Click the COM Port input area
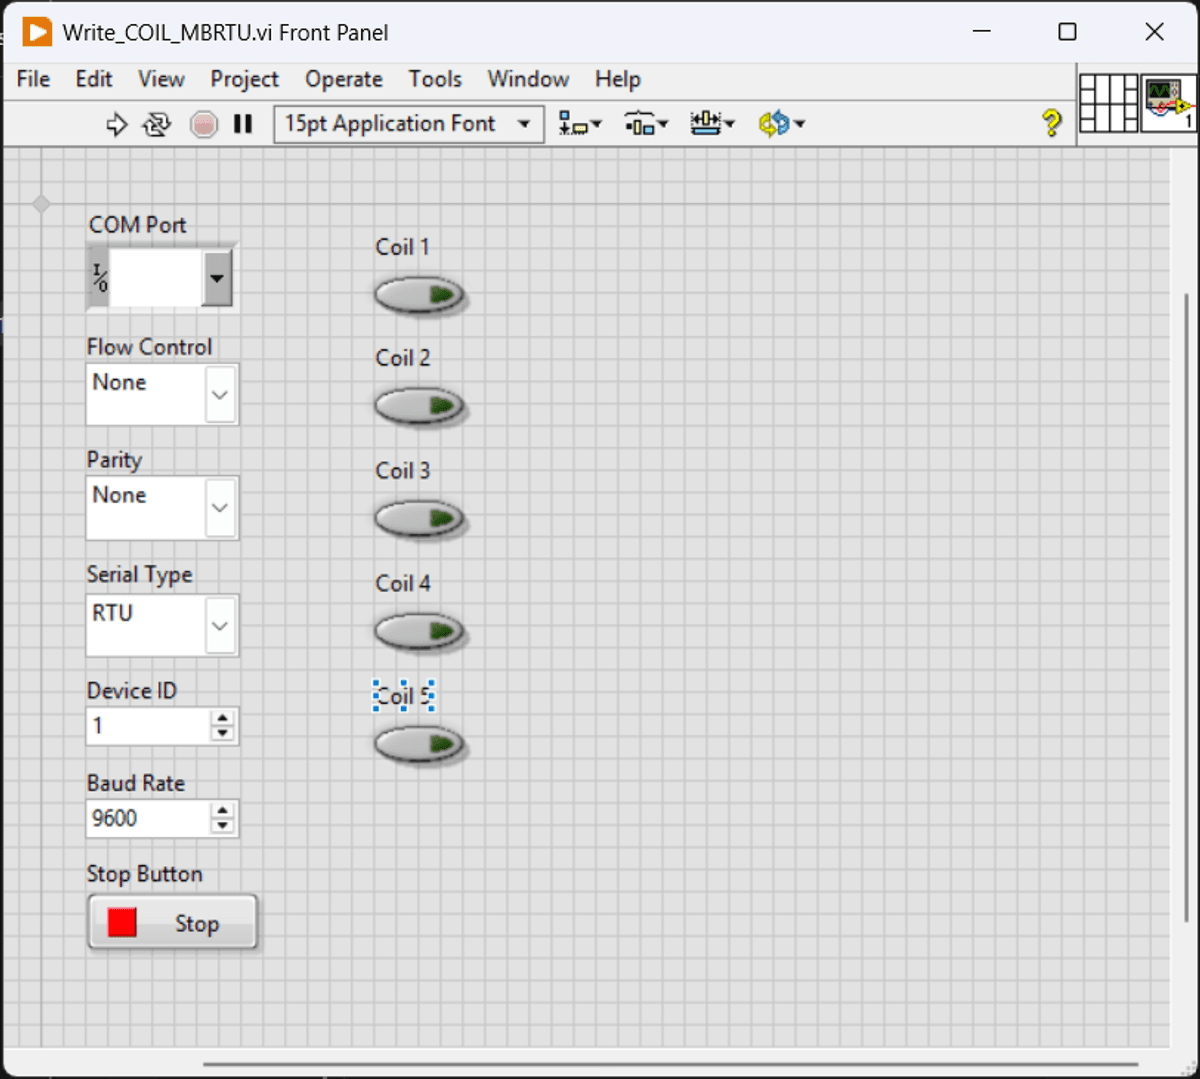This screenshot has width=1200, height=1079. [155, 277]
